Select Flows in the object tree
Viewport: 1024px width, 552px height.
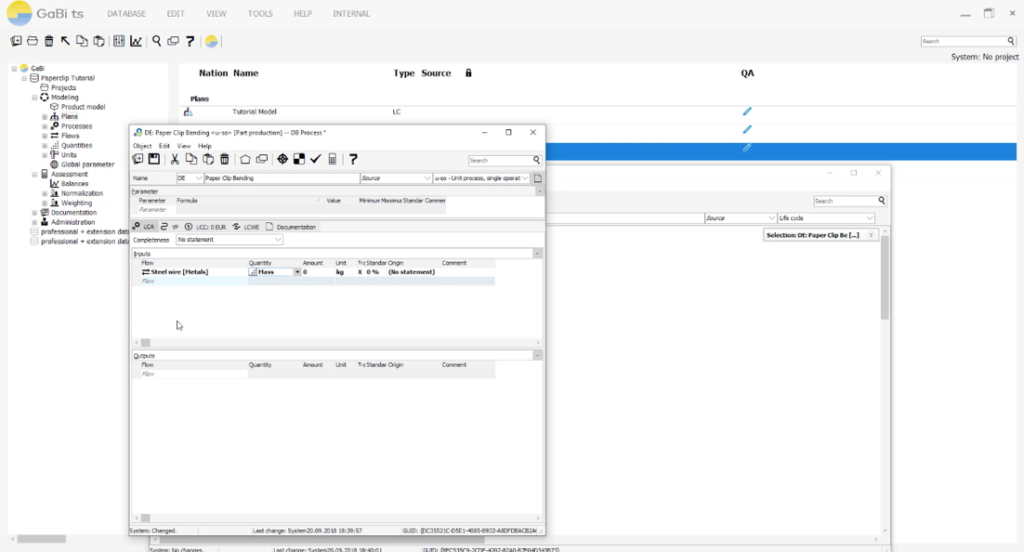click(70, 136)
